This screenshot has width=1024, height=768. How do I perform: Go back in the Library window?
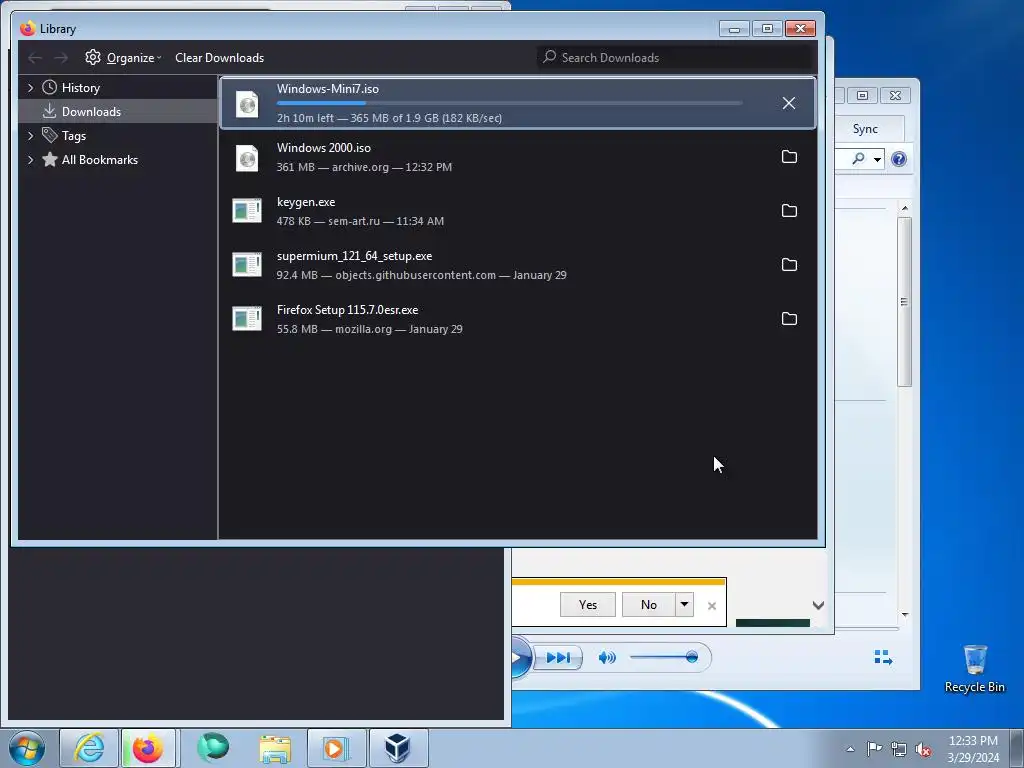point(35,58)
